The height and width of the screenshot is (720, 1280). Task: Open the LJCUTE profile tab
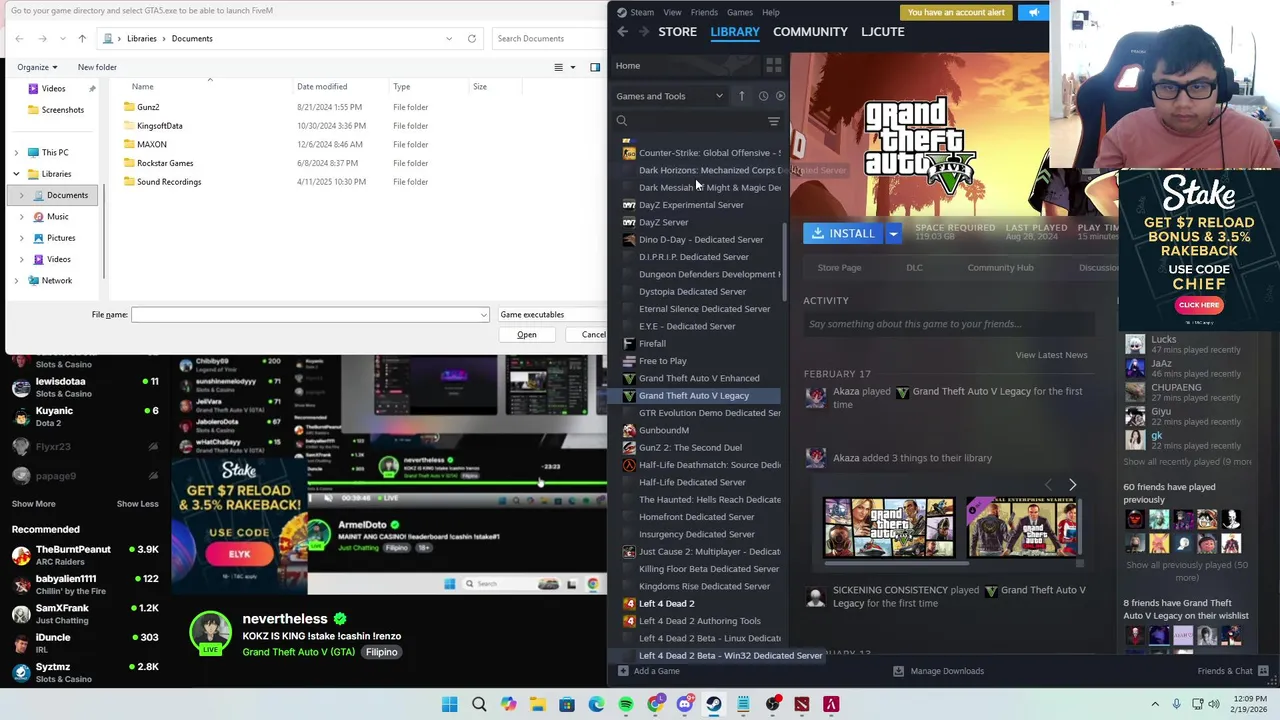tap(882, 32)
